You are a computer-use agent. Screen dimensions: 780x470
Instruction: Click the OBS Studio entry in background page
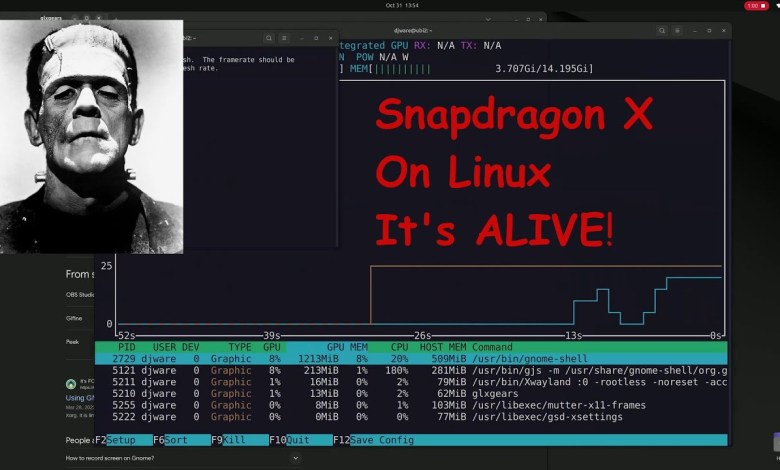[80, 294]
